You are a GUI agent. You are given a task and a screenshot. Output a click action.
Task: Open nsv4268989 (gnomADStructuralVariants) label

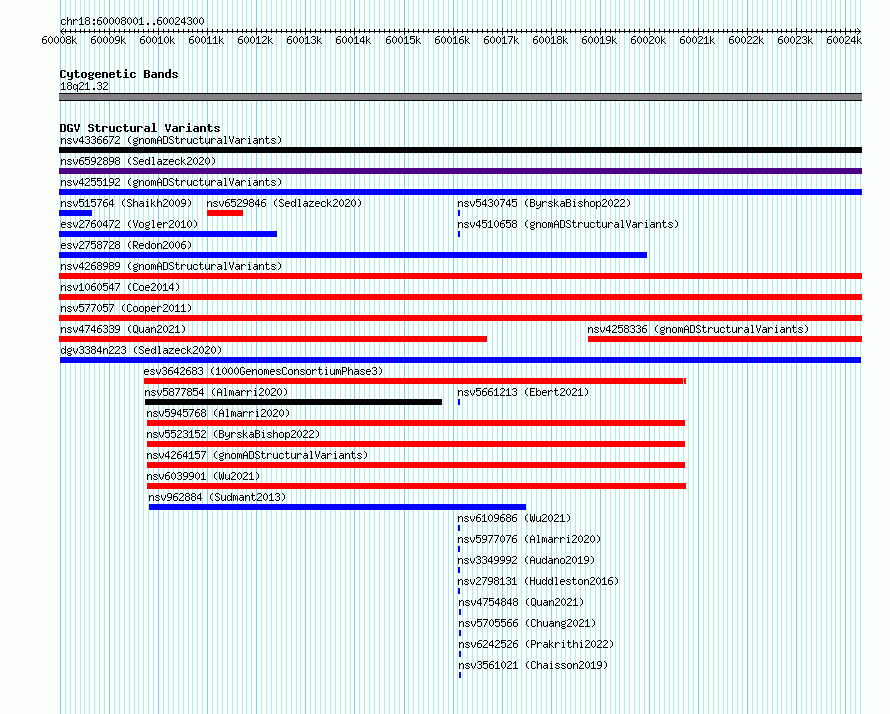(x=171, y=266)
